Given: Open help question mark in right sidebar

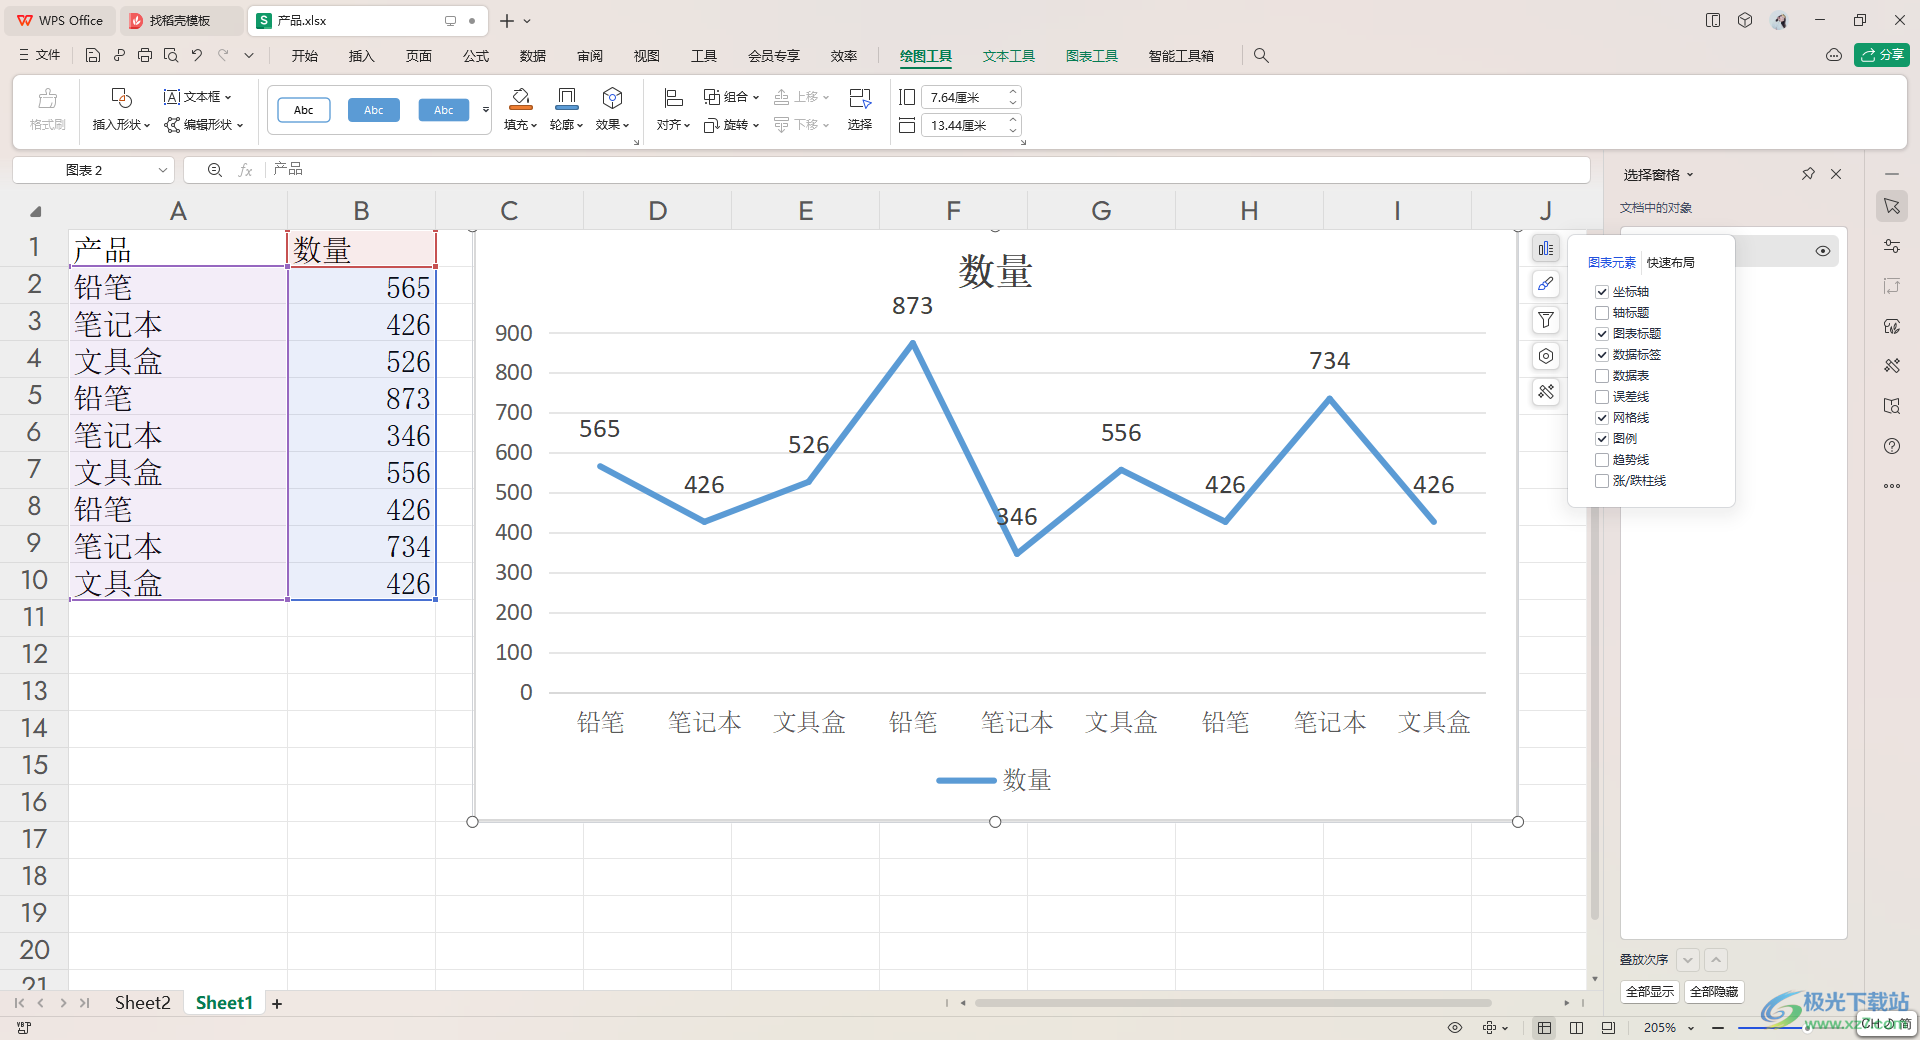Looking at the screenshot, I should tap(1892, 446).
